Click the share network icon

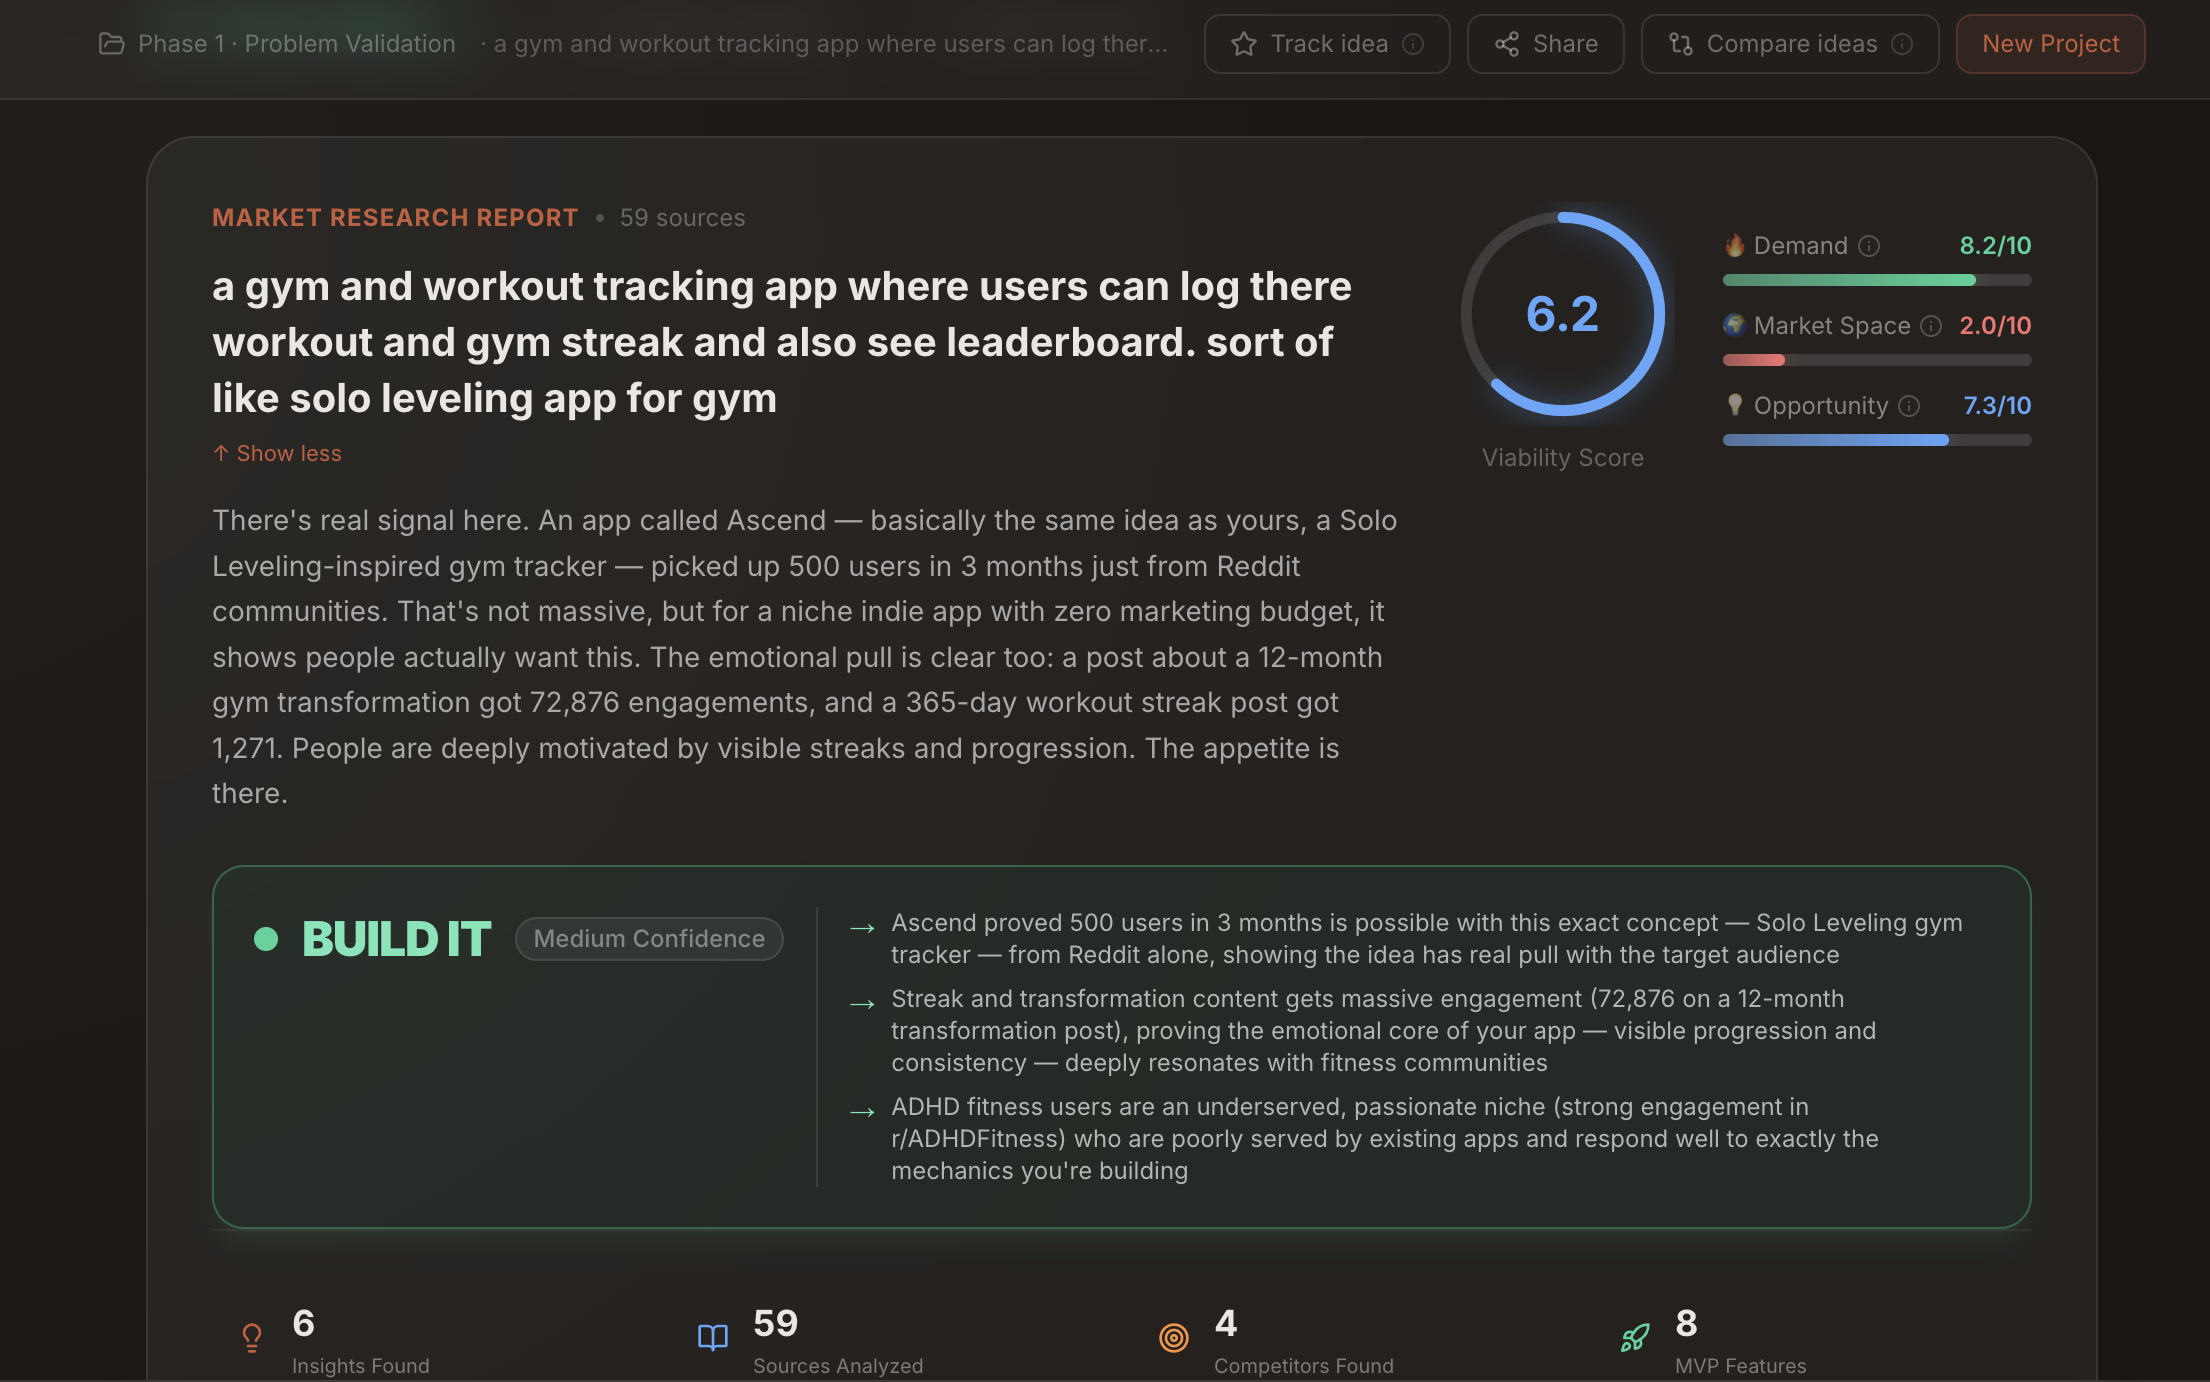click(1507, 44)
